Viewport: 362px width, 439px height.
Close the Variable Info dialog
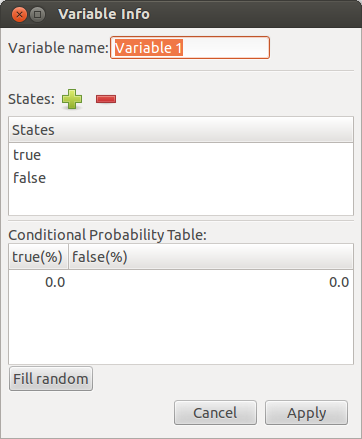tap(19, 15)
